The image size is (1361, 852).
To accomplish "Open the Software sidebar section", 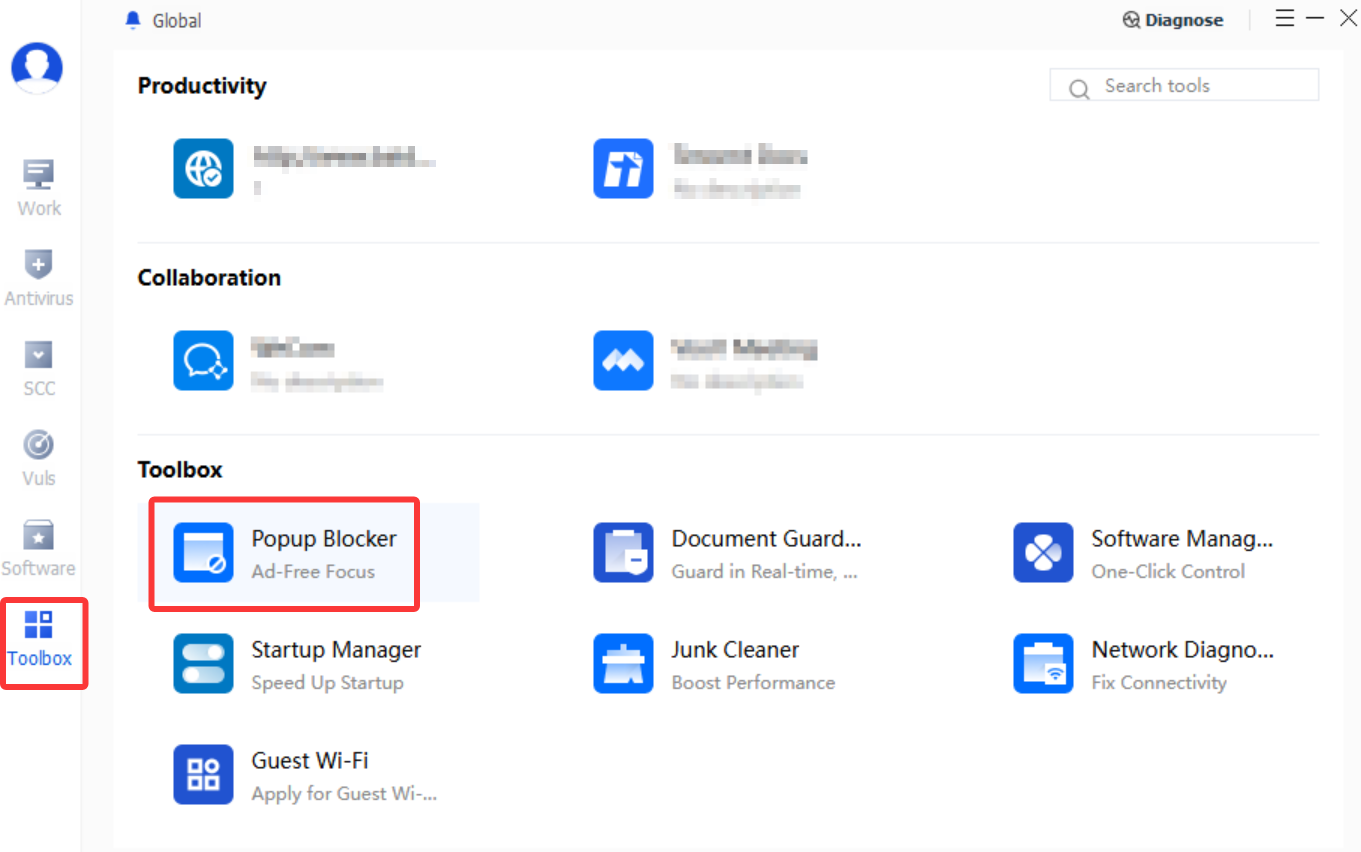I will 39,548.
